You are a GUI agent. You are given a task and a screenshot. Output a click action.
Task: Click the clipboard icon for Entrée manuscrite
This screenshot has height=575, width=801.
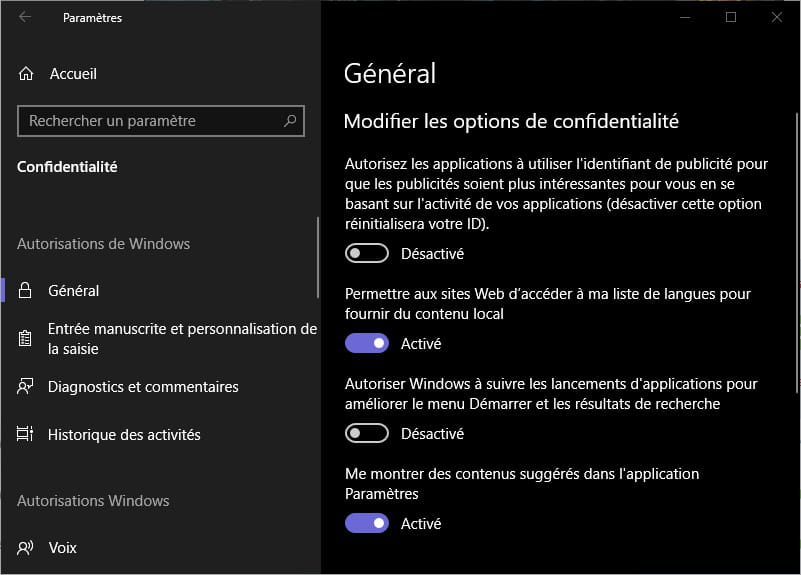tap(26, 339)
